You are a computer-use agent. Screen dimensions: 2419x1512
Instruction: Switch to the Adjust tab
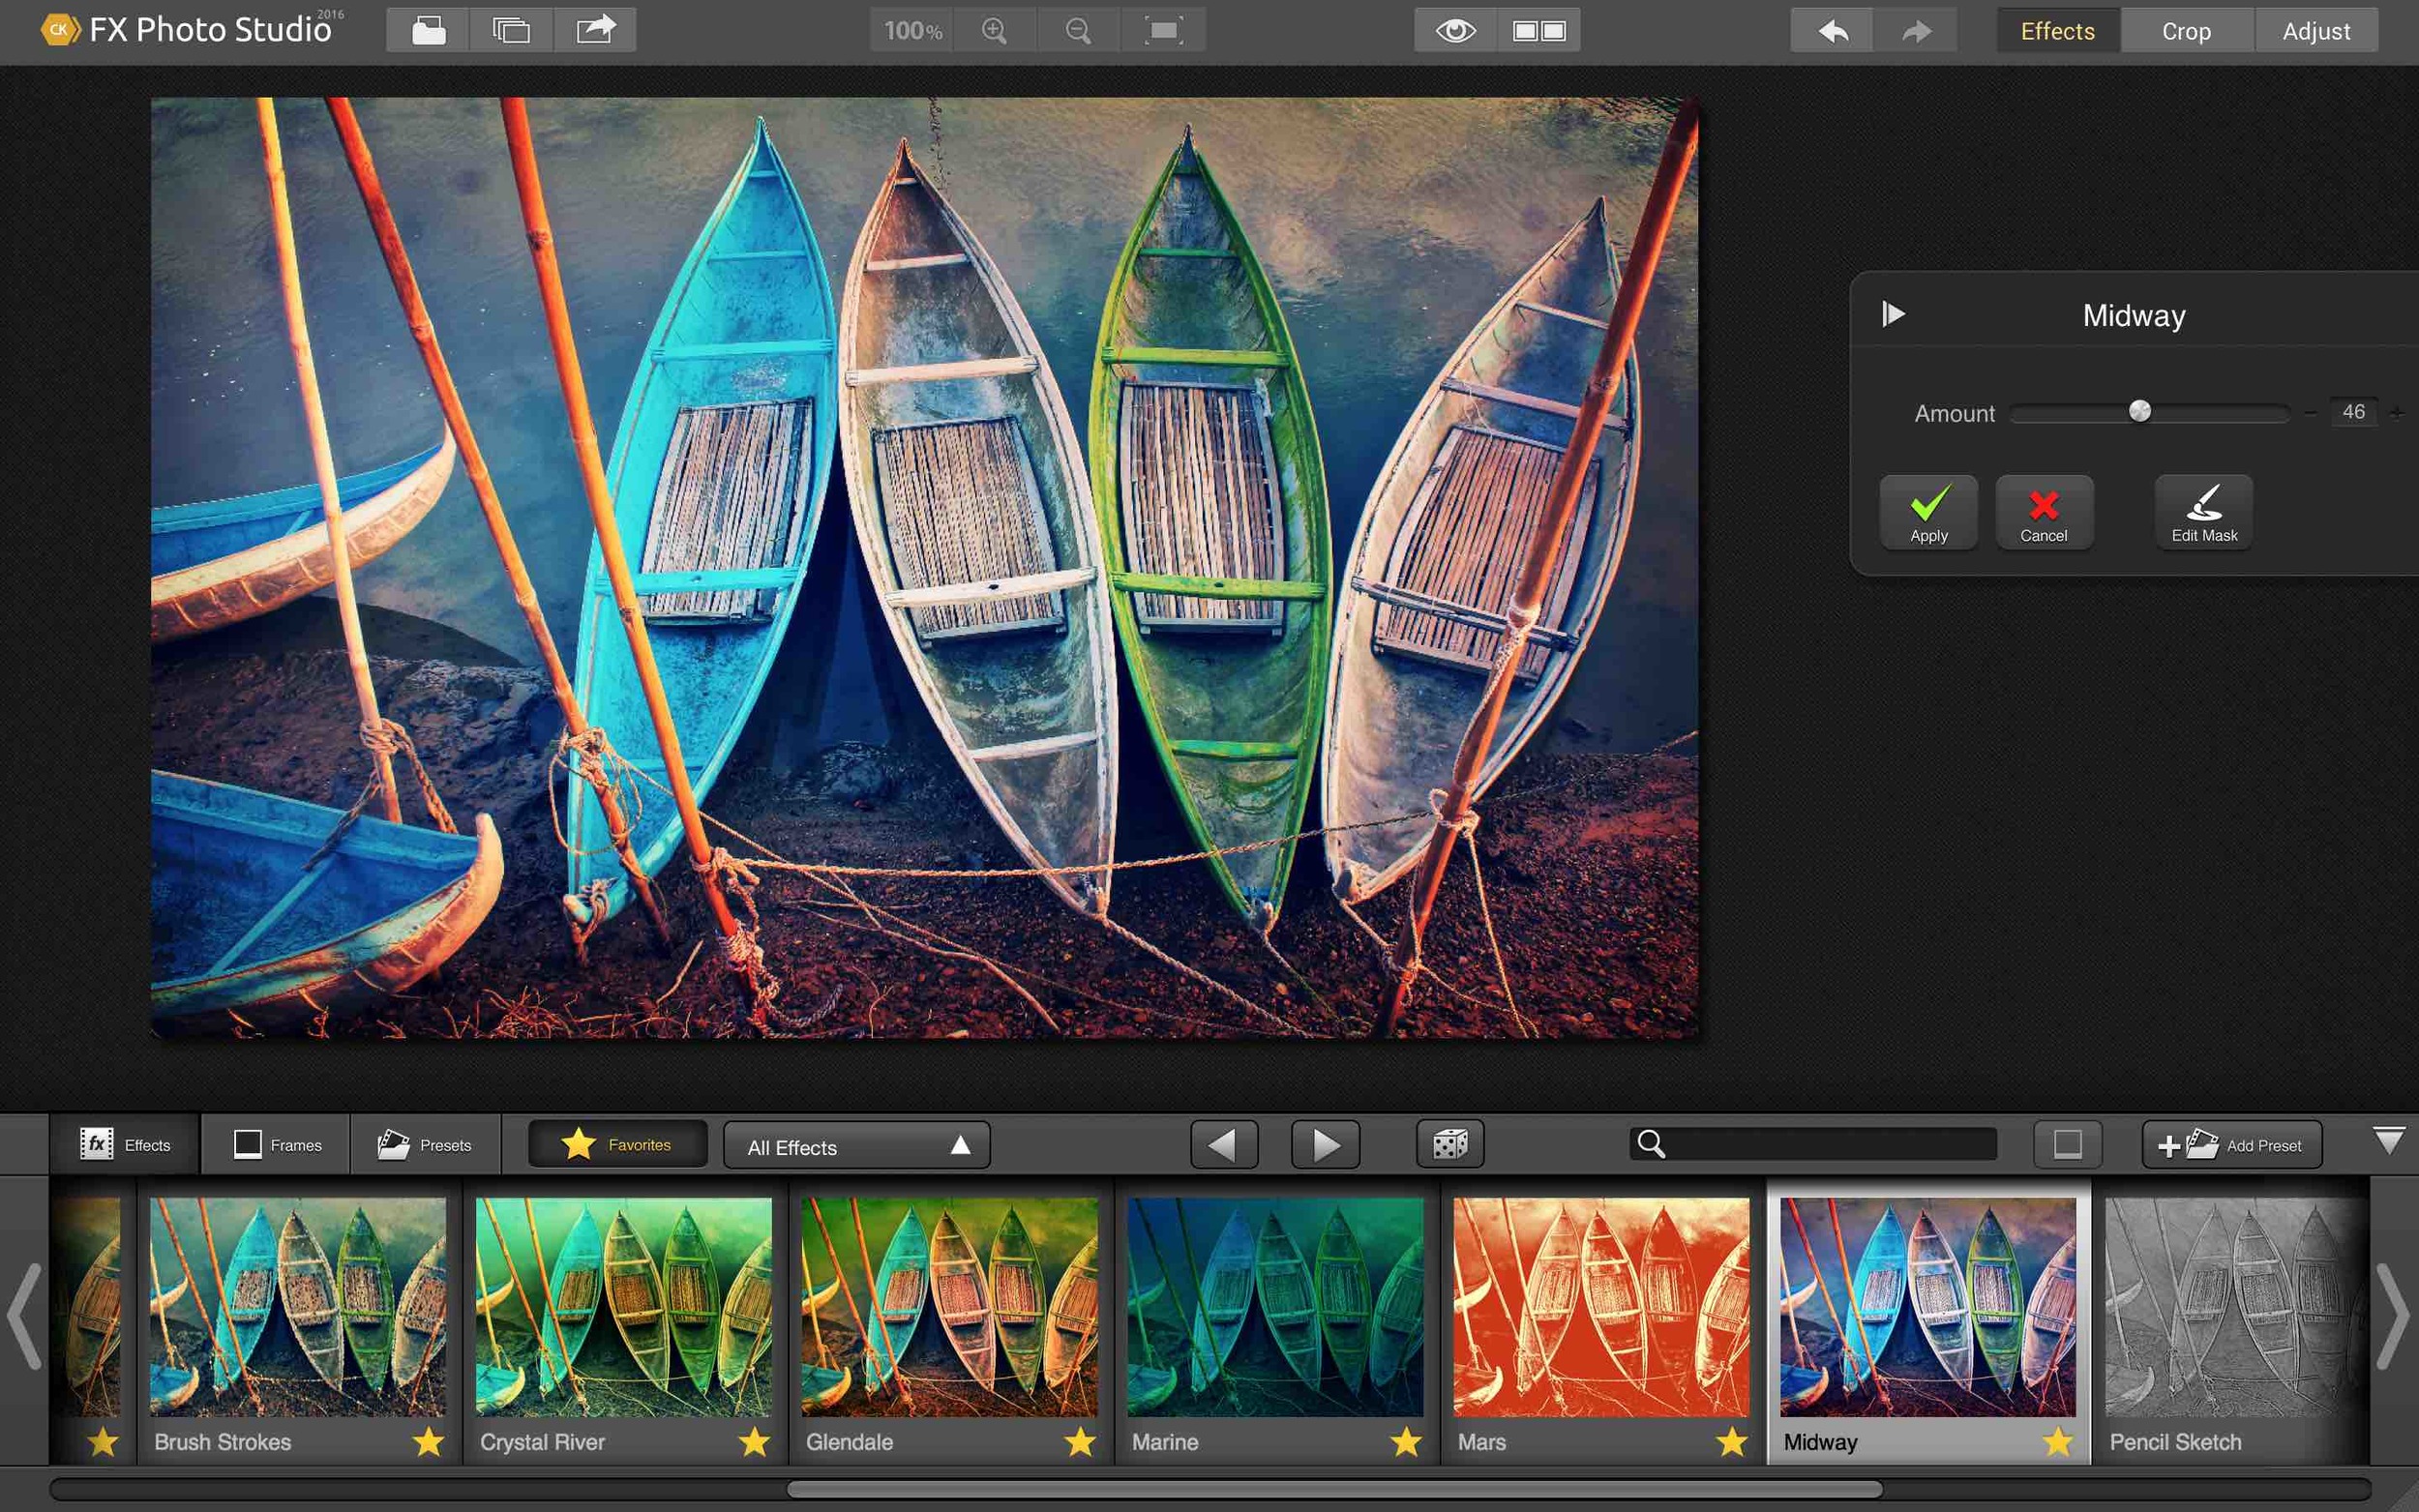pos(2316,31)
